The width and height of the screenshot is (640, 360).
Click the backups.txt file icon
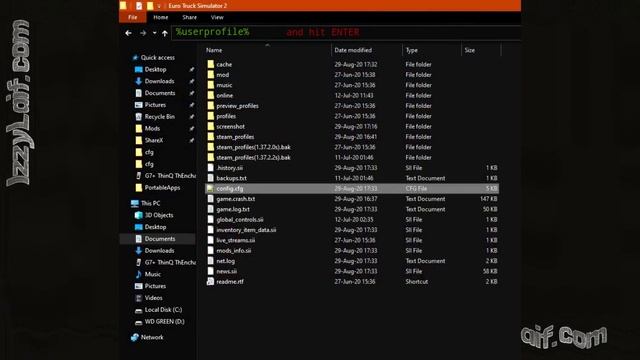211,178
